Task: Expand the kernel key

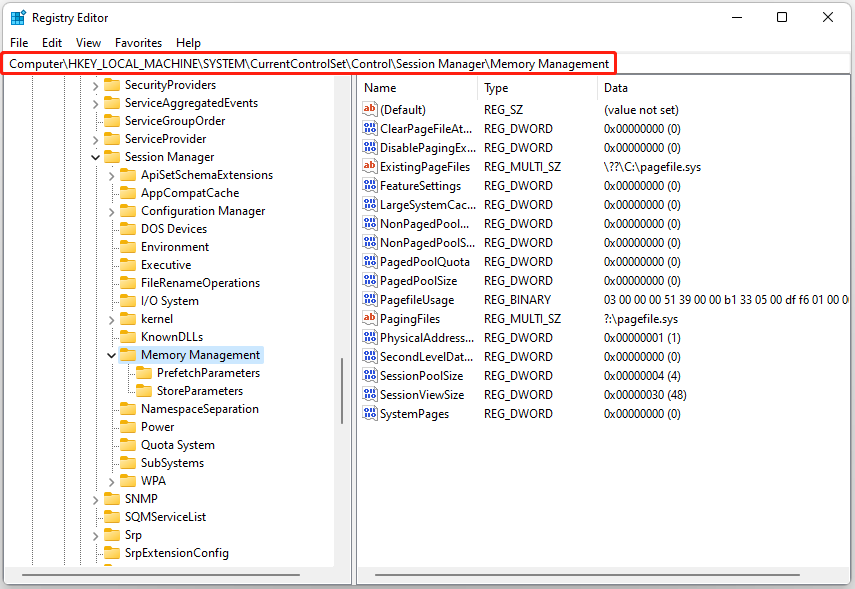Action: click(x=111, y=320)
